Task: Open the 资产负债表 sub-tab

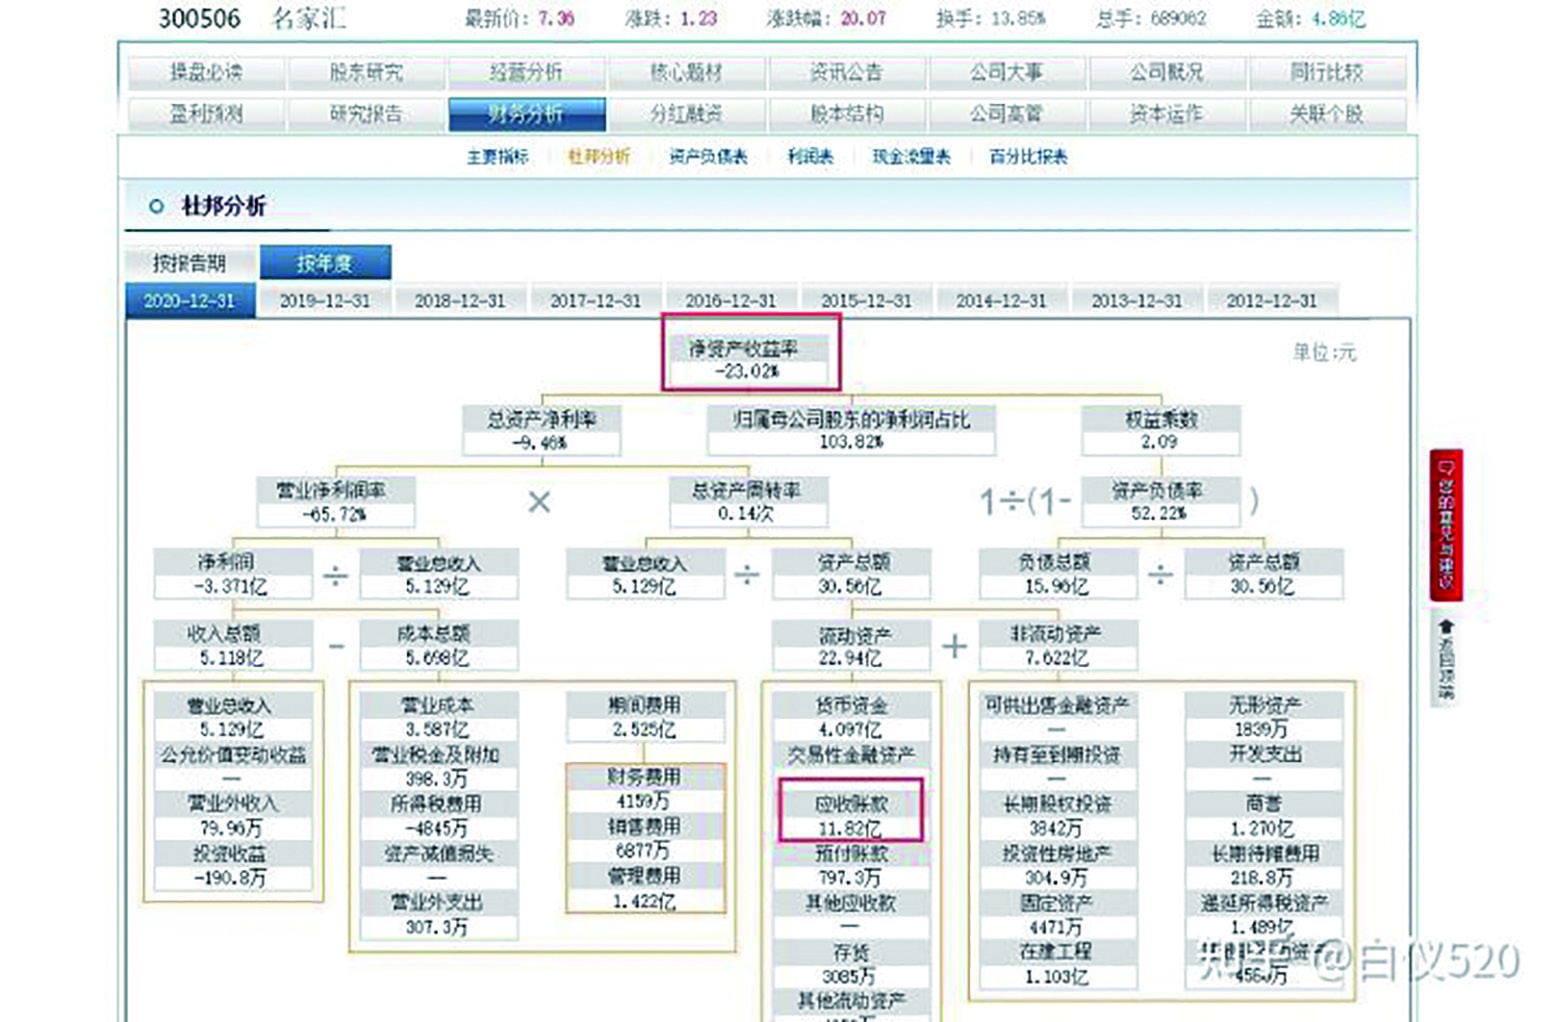Action: pyautogui.click(x=706, y=156)
